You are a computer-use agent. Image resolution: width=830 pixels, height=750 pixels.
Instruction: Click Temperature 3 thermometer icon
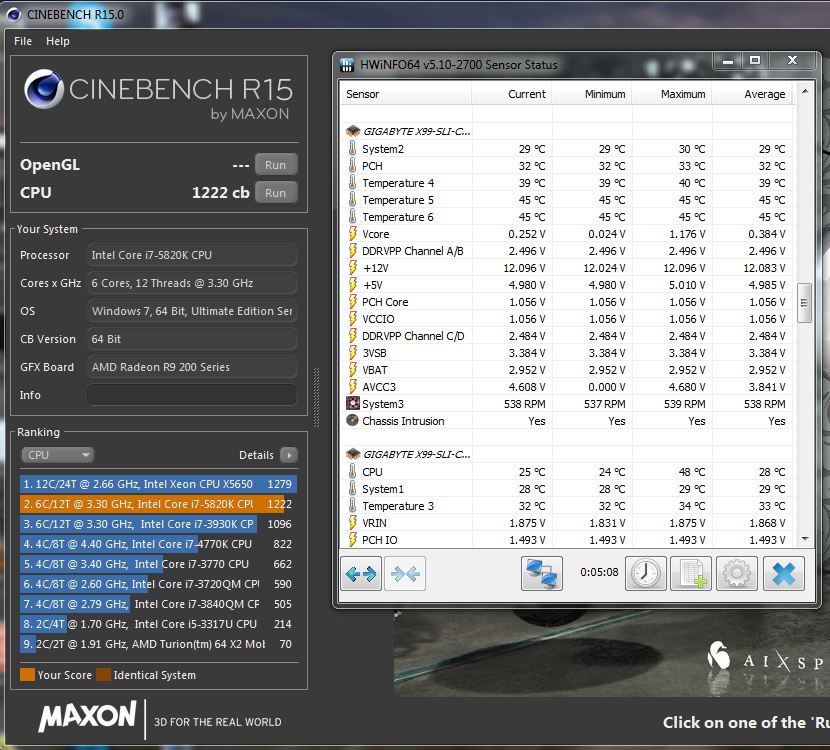click(353, 505)
